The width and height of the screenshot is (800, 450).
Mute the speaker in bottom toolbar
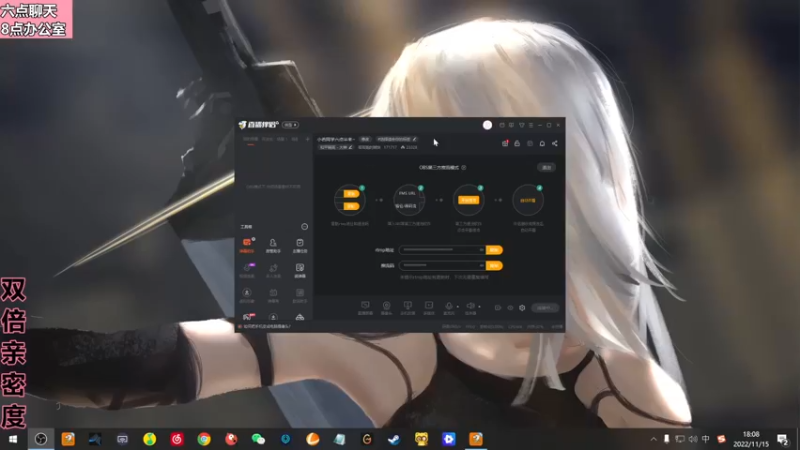(x=470, y=307)
